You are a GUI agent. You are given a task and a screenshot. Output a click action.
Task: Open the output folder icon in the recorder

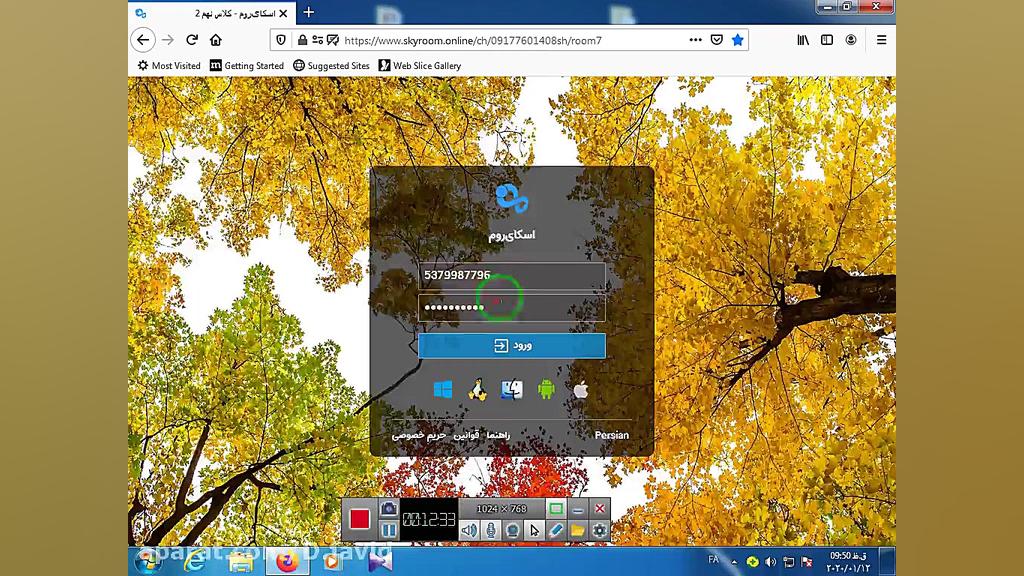pyautogui.click(x=578, y=531)
